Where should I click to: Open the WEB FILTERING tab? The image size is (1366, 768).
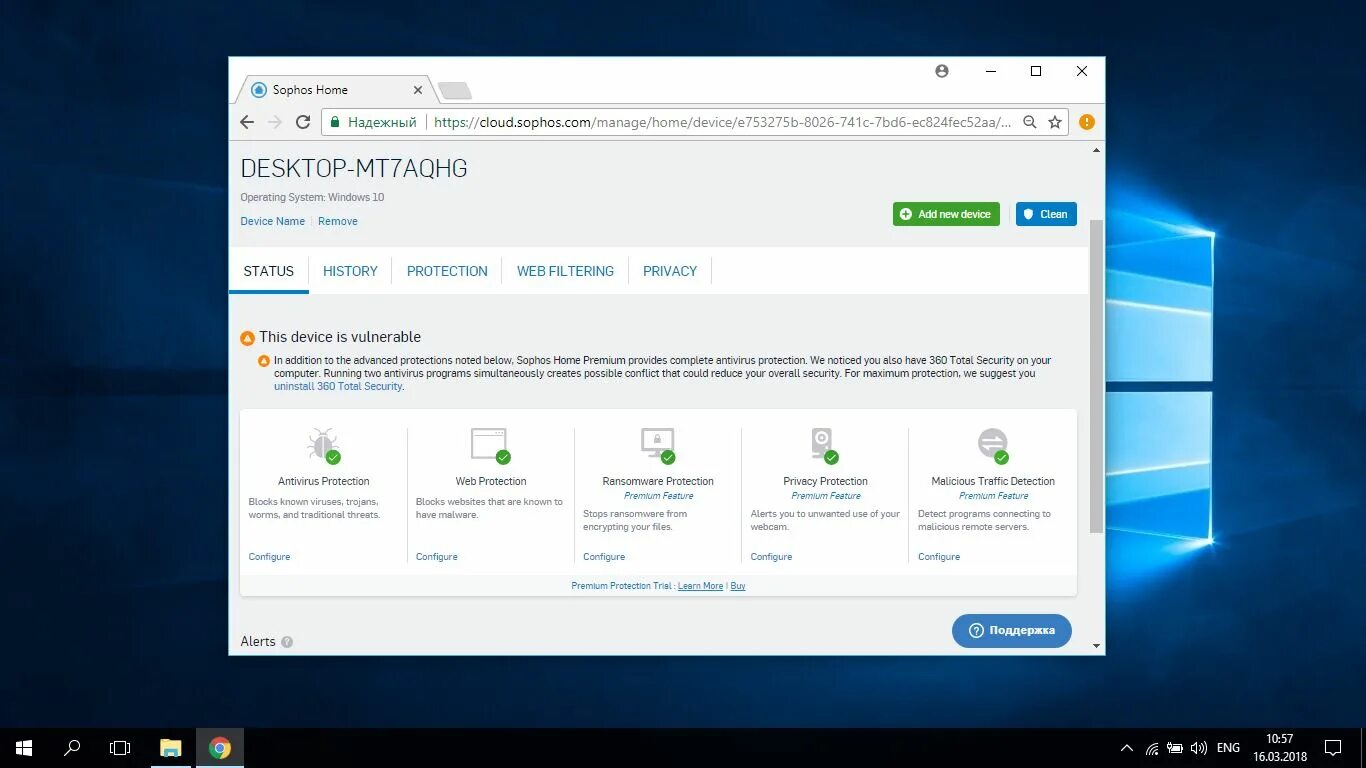click(x=565, y=271)
